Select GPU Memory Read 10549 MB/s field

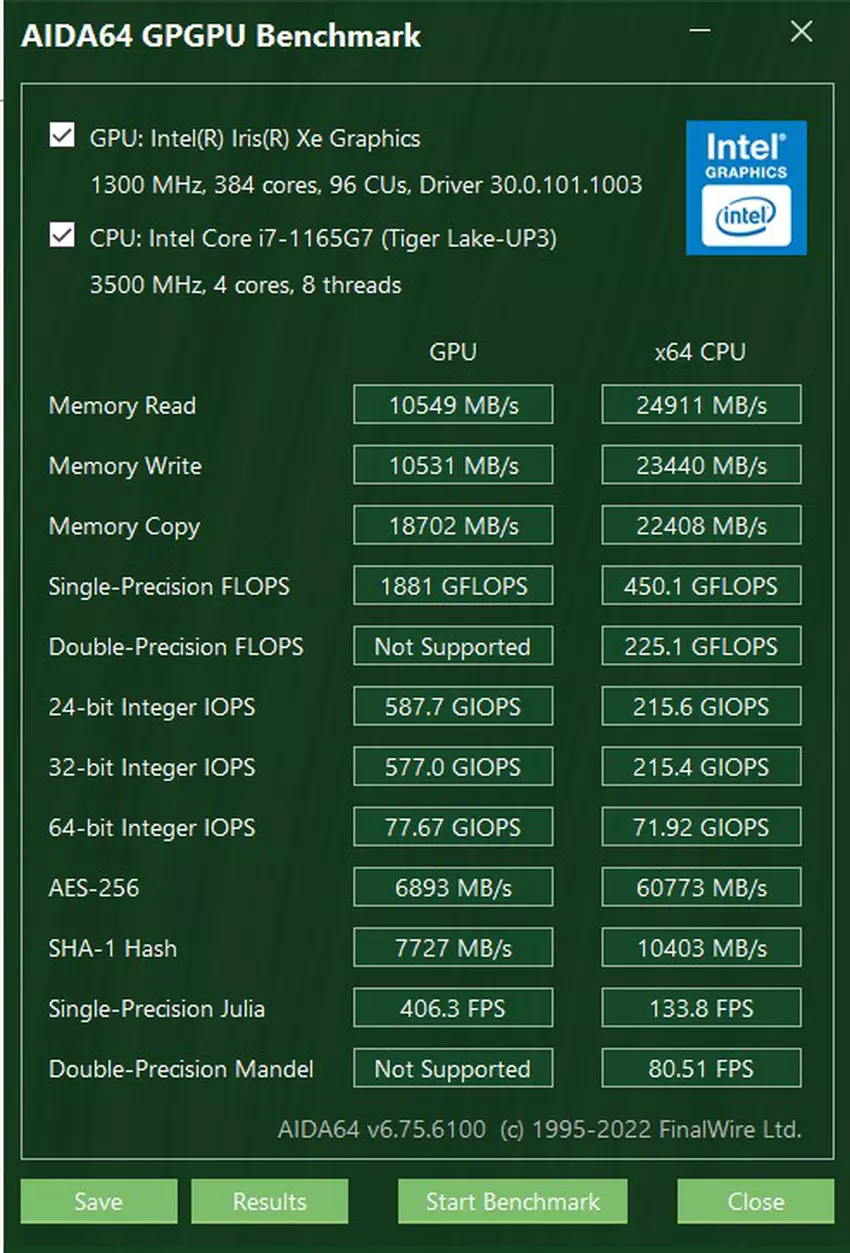pyautogui.click(x=452, y=405)
